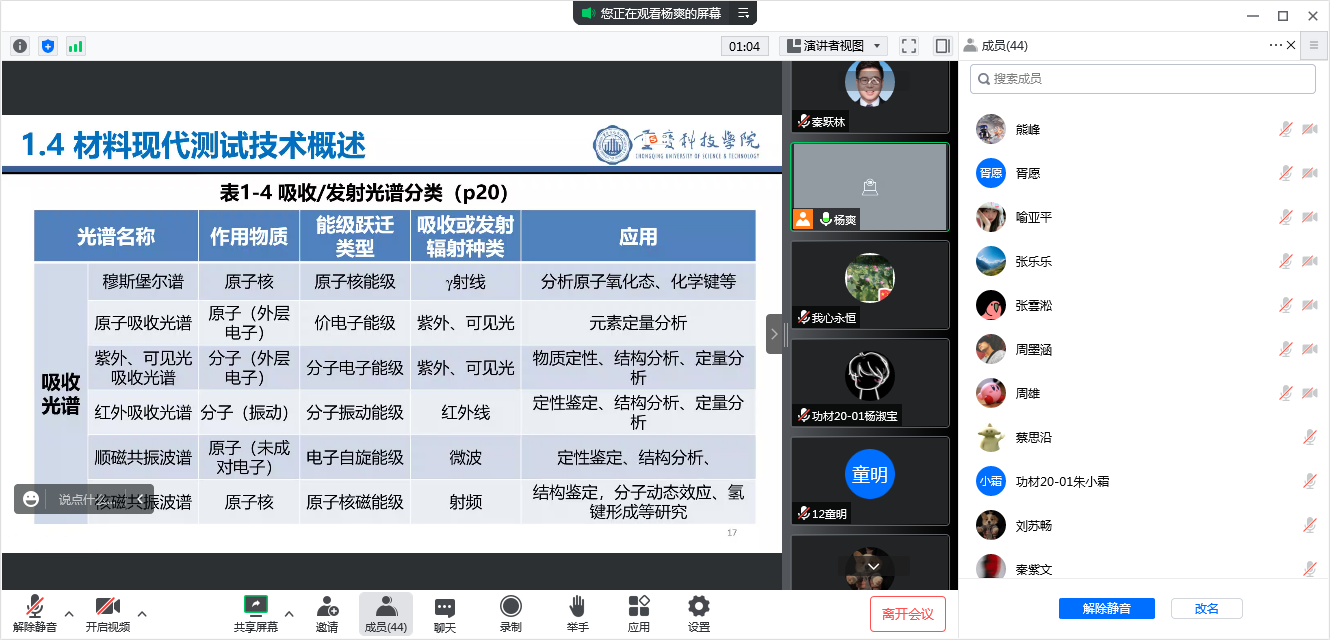Click the 搜索成员 search field
The image size is (1330, 640).
point(1143,79)
